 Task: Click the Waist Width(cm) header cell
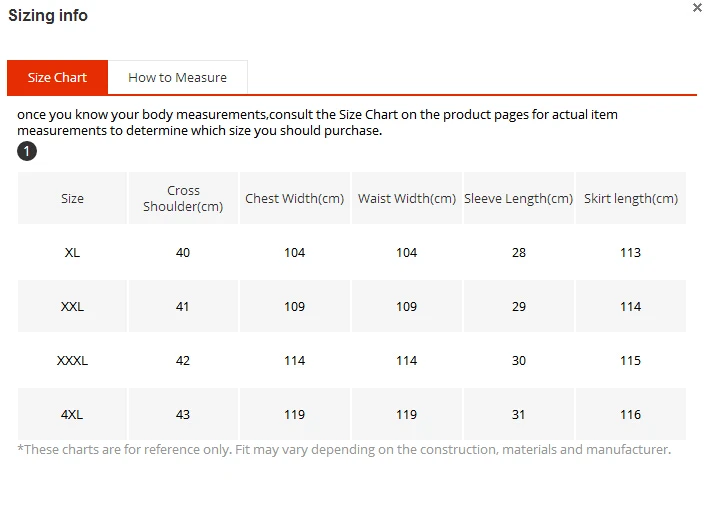pos(406,198)
